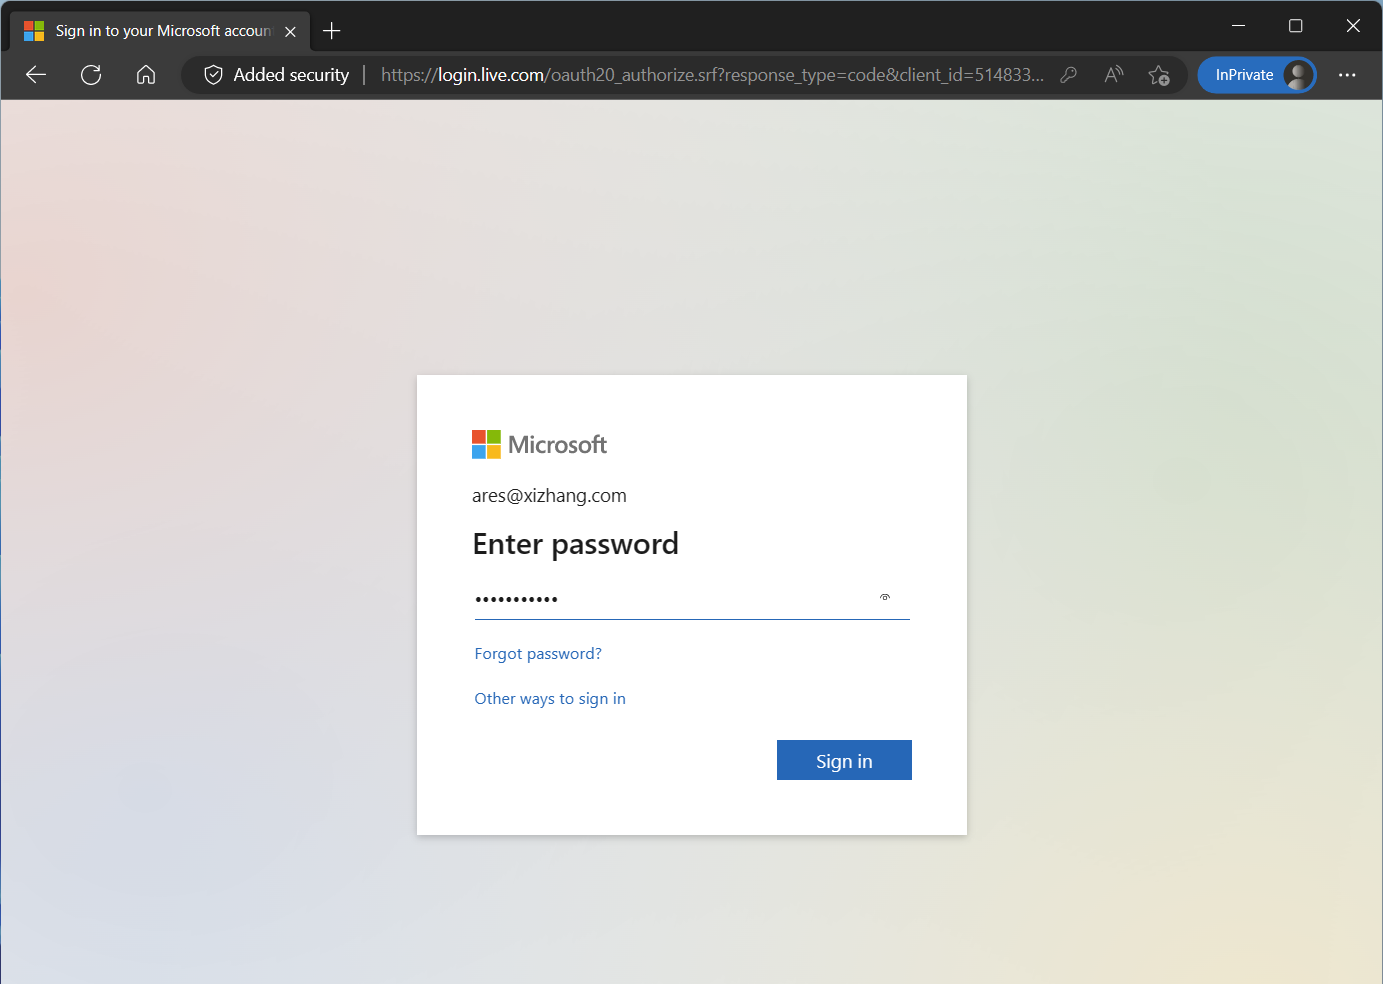Click the login.live.com address bar URL
The image size is (1383, 984).
pyautogui.click(x=712, y=75)
